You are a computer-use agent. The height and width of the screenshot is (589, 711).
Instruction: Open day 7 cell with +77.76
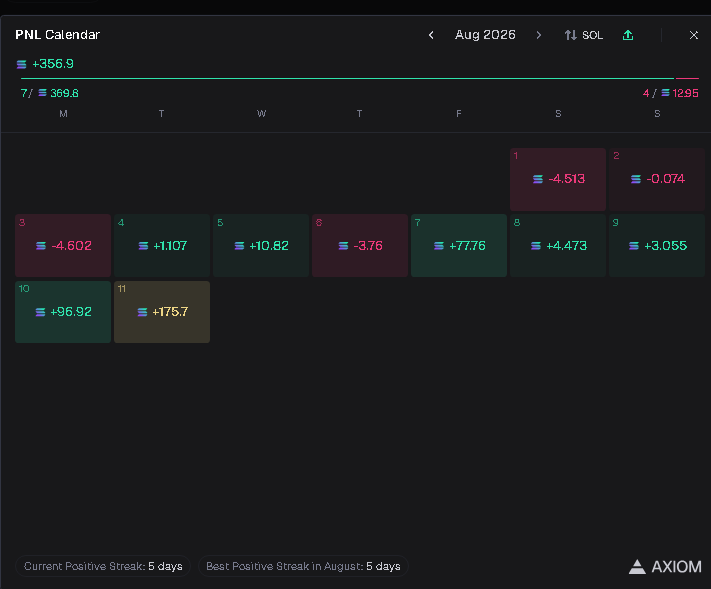tap(459, 245)
